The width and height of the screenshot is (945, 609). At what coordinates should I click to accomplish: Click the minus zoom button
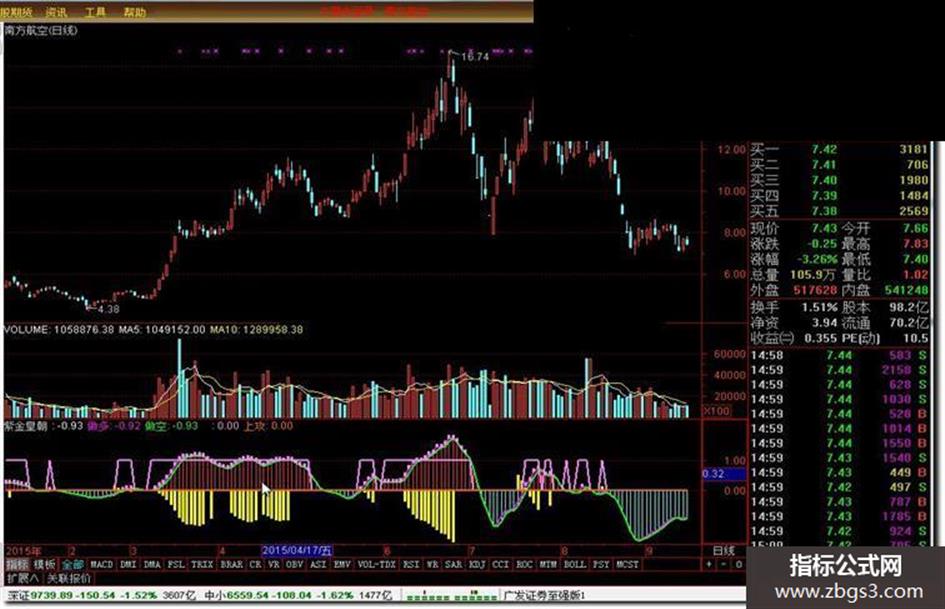click(724, 564)
